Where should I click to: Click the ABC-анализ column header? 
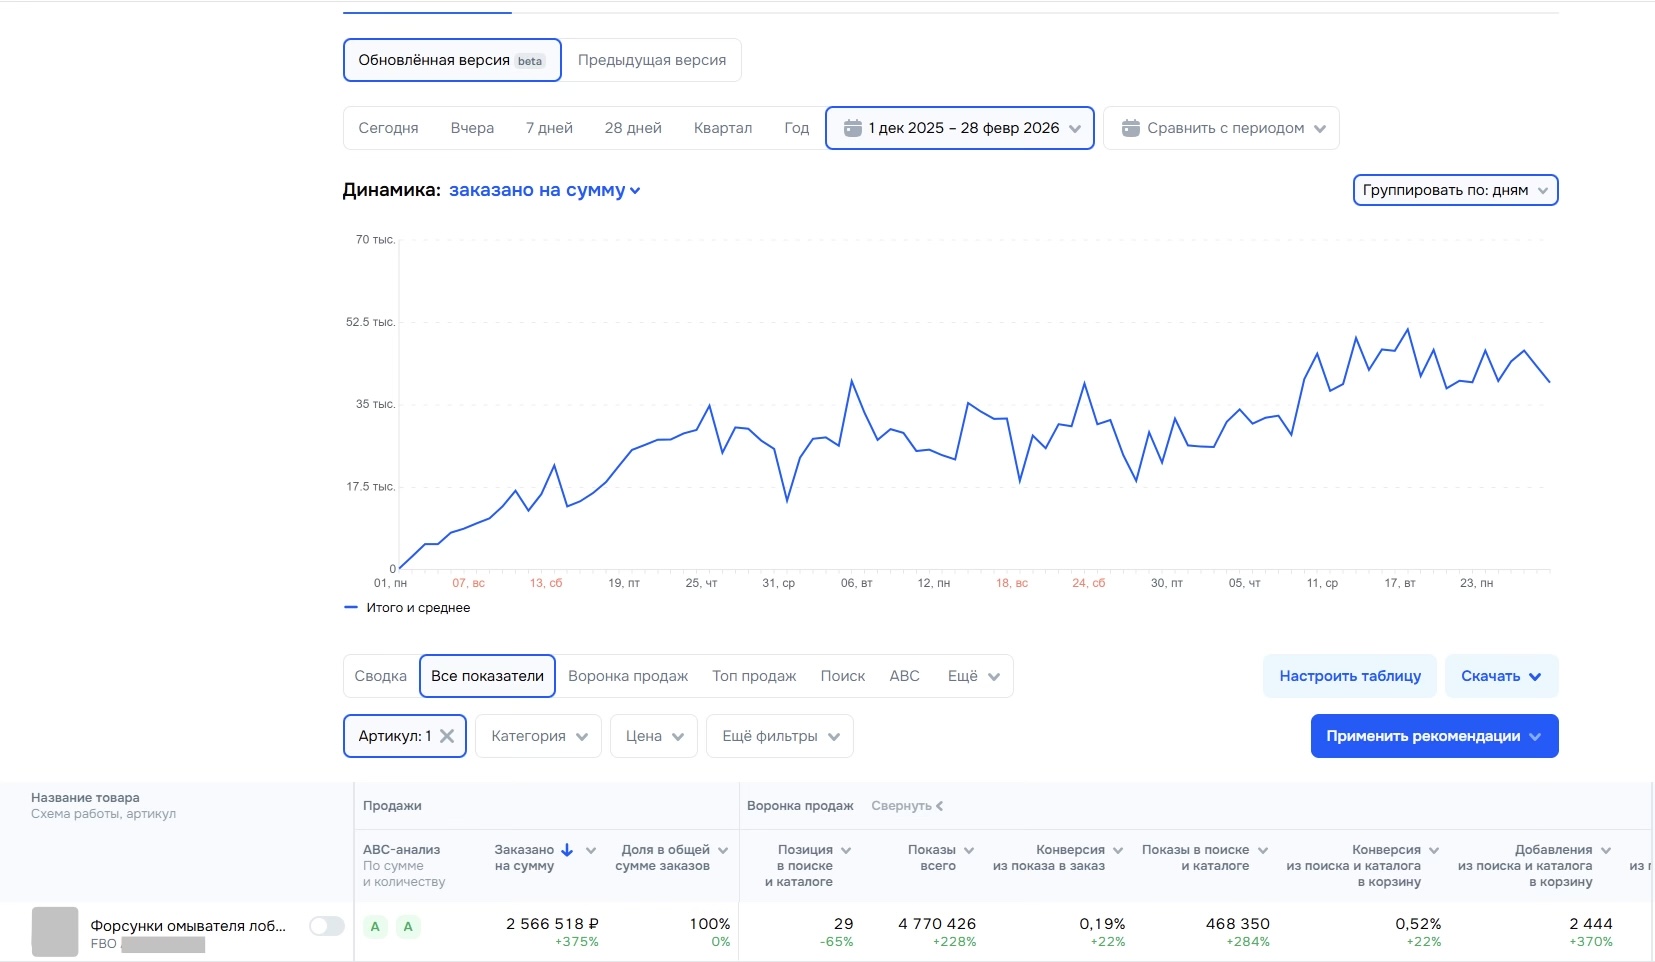(401, 850)
